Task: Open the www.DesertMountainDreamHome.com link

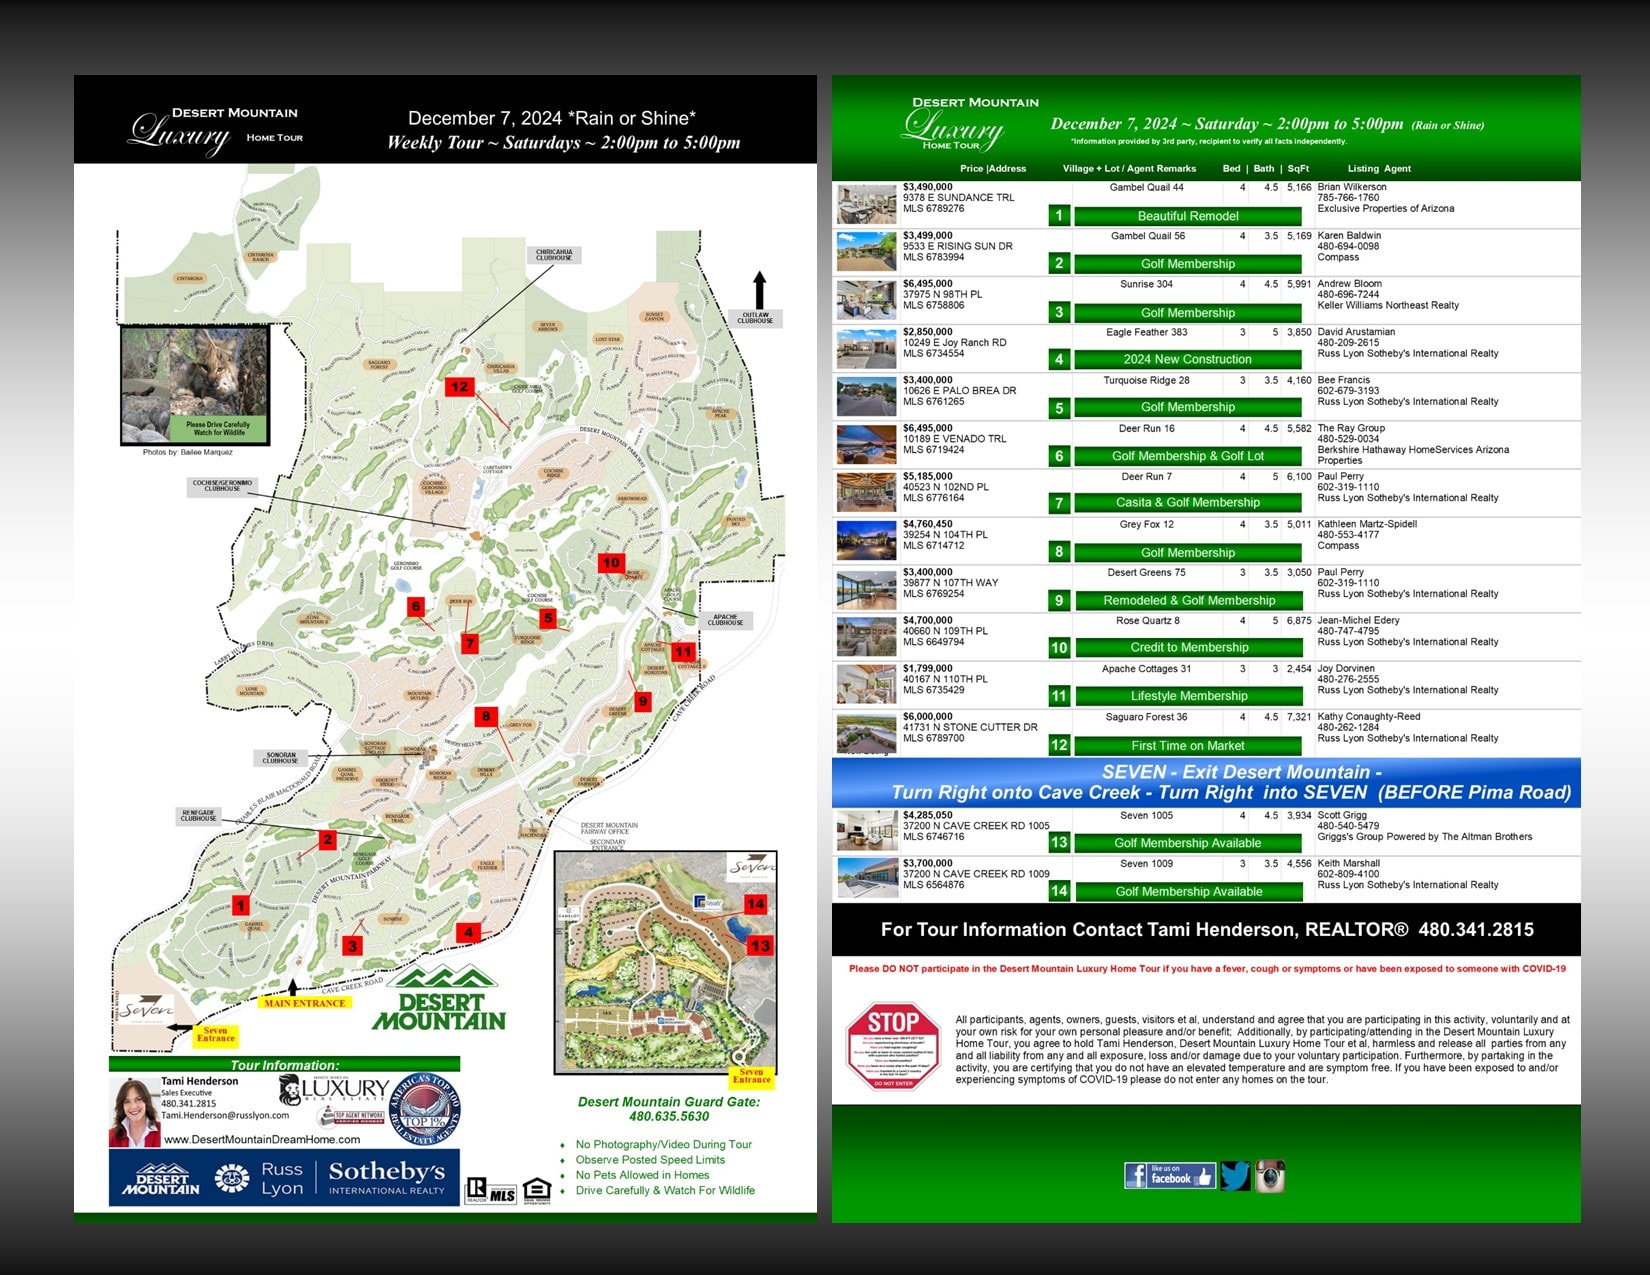Action: pyautogui.click(x=262, y=1139)
